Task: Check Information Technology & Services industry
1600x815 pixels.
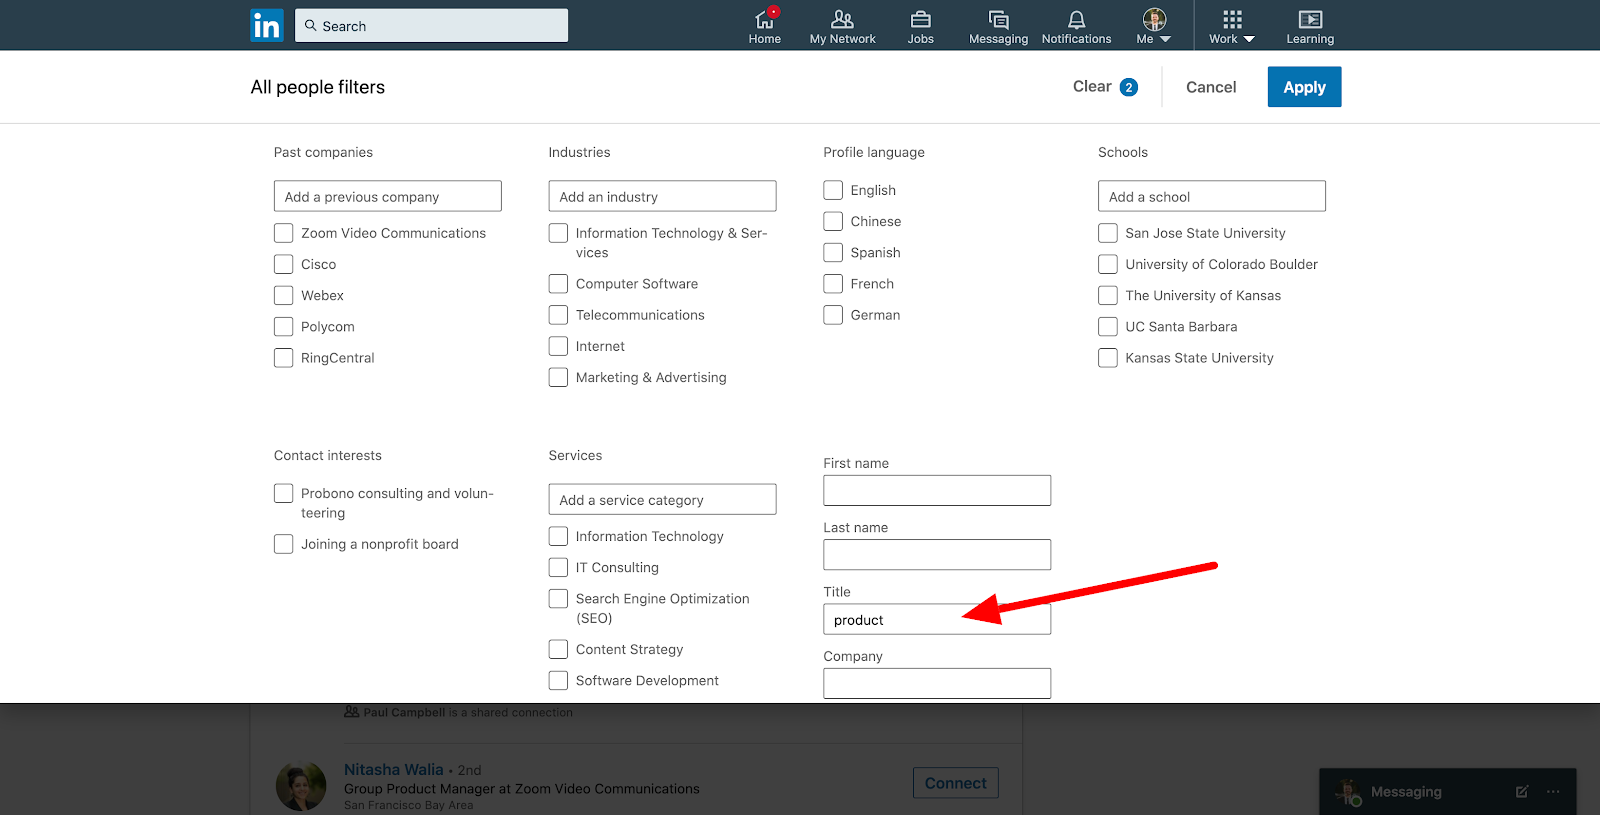Action: 558,233
